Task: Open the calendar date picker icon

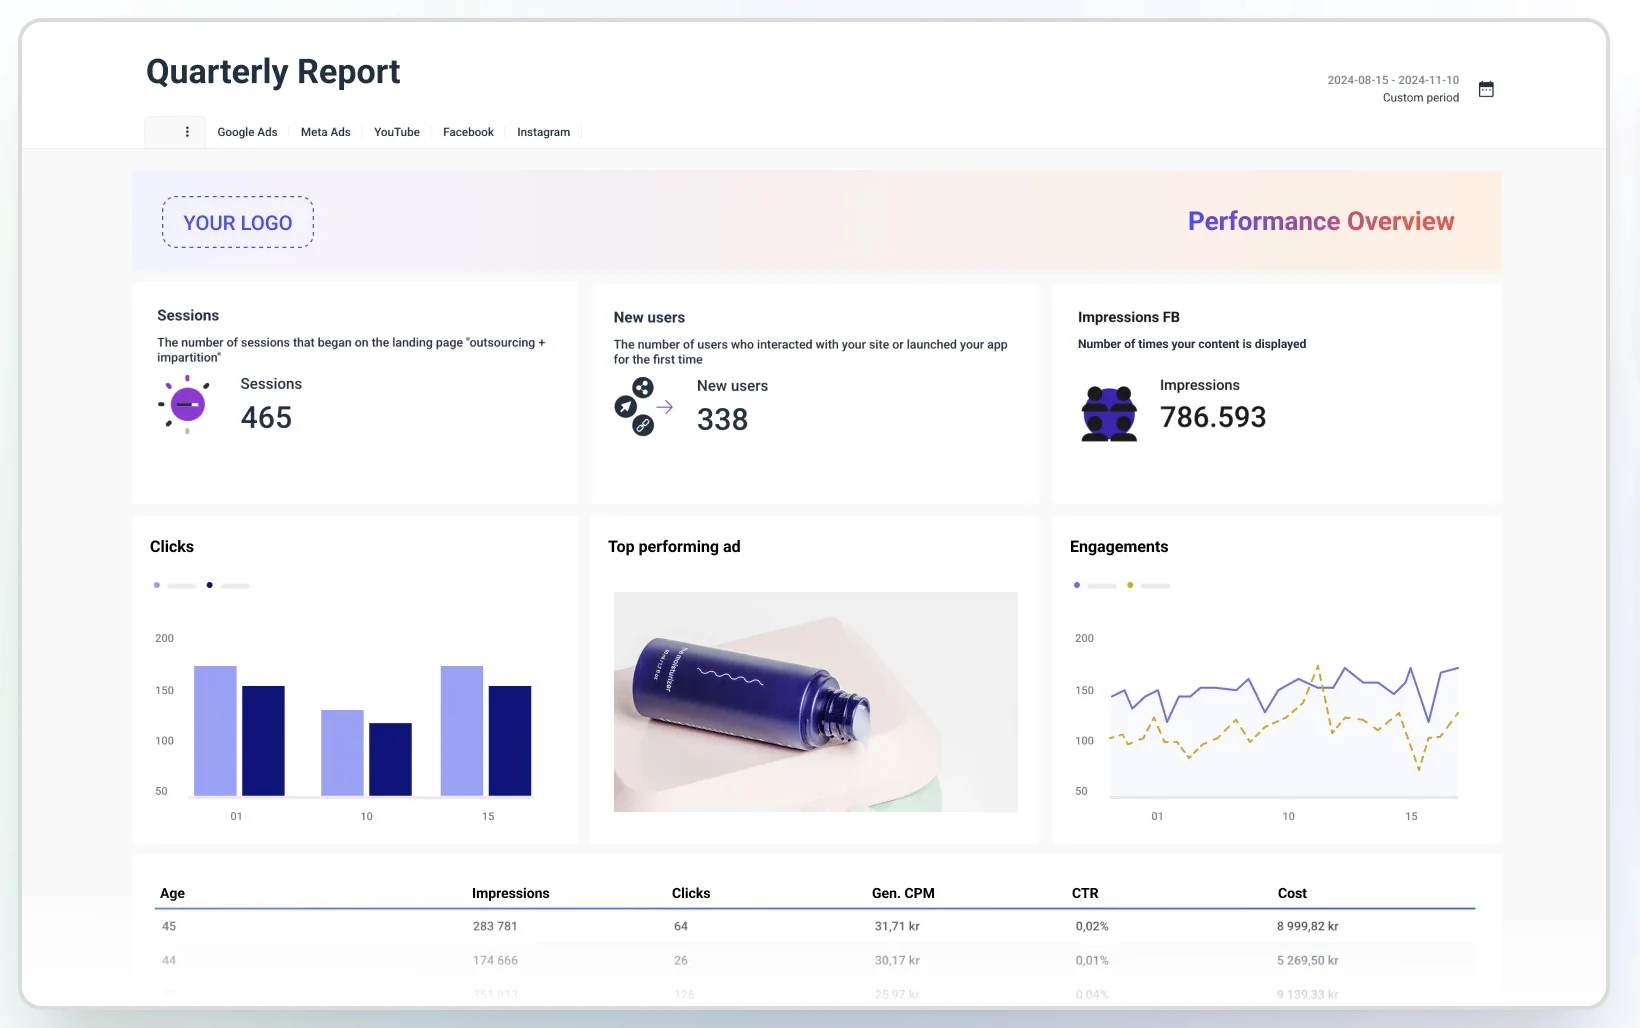Action: [x=1486, y=89]
